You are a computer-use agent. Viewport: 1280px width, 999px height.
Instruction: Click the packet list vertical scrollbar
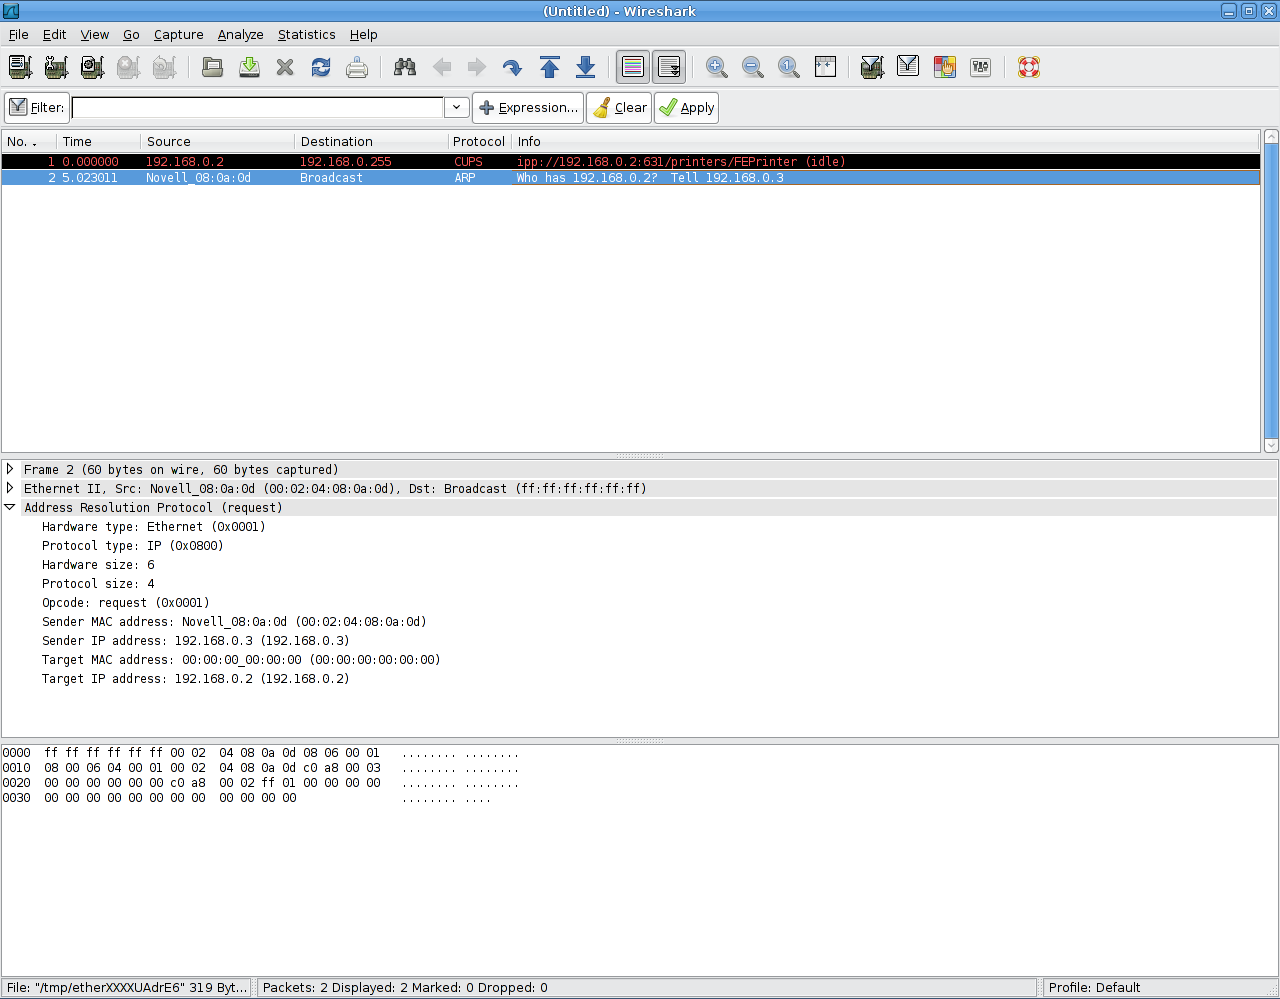(x=1271, y=291)
